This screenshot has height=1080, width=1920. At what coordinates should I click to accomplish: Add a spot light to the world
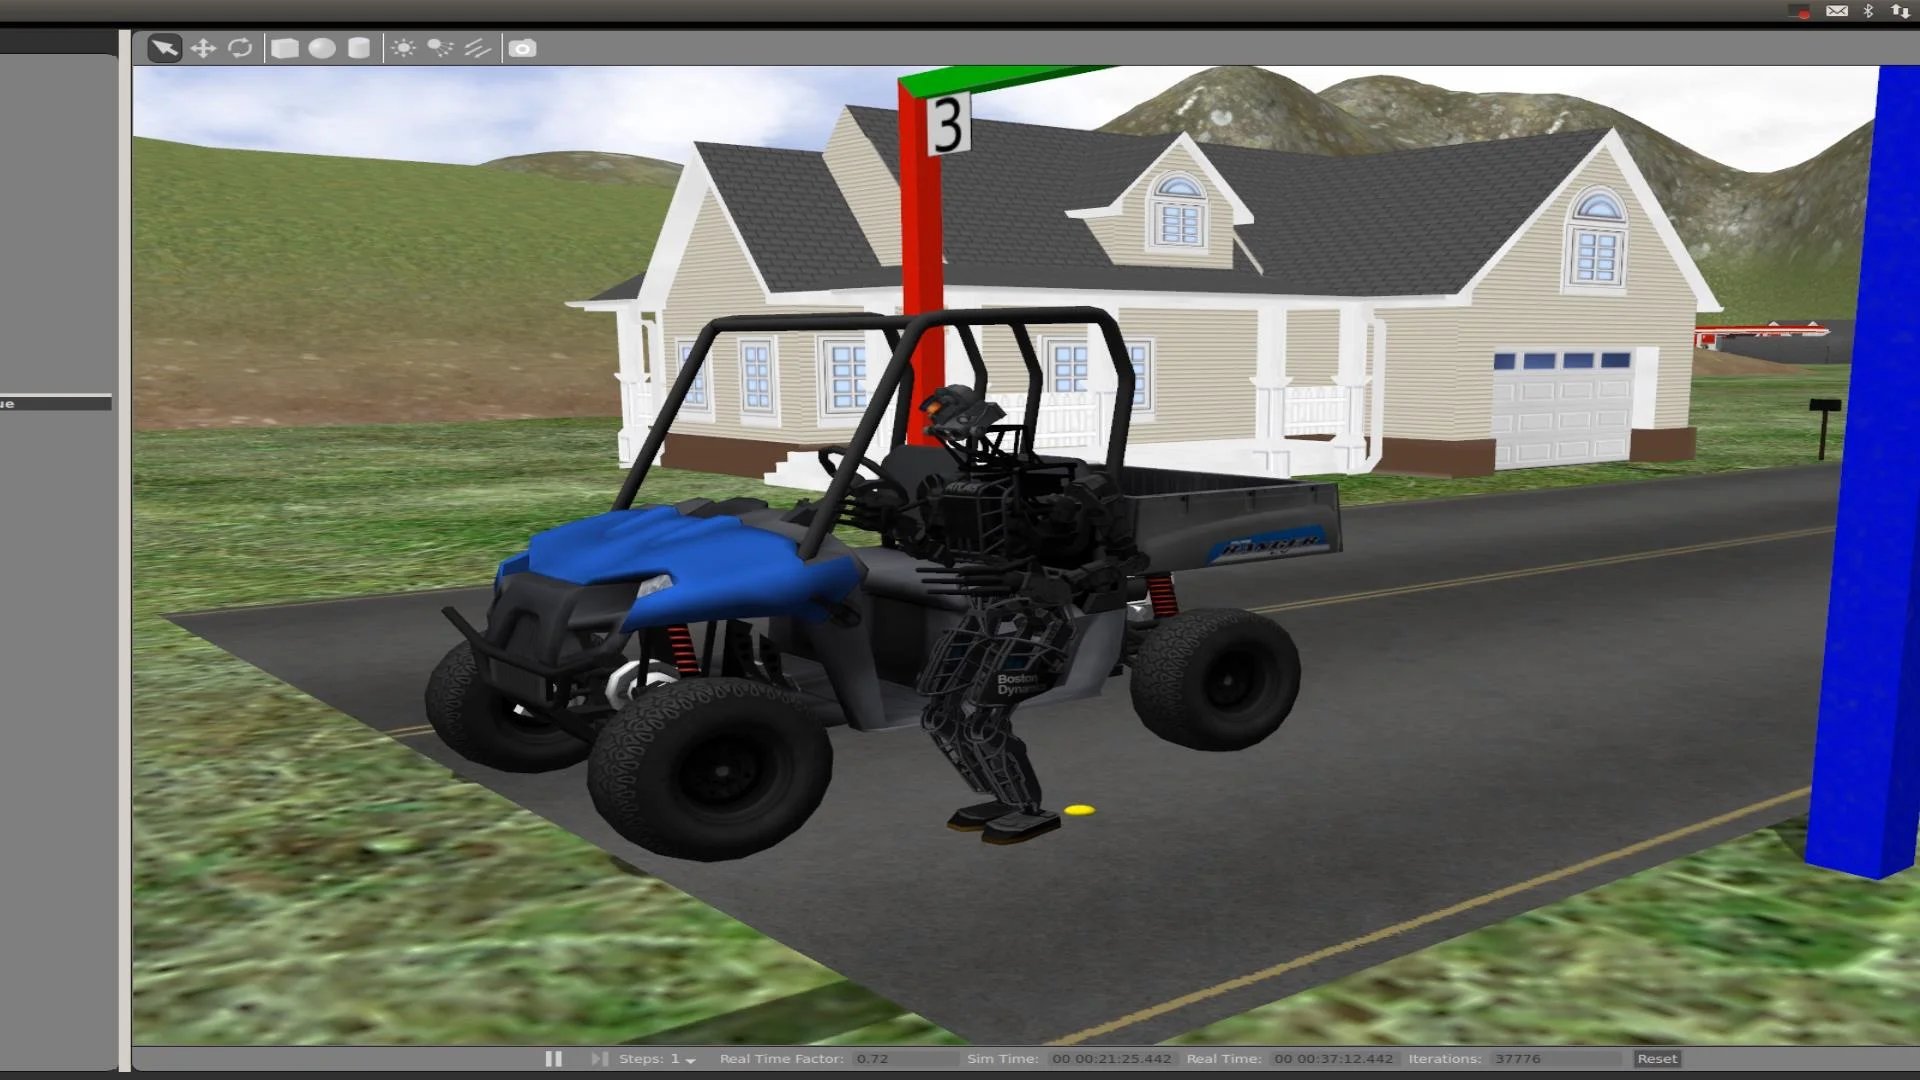coord(440,47)
